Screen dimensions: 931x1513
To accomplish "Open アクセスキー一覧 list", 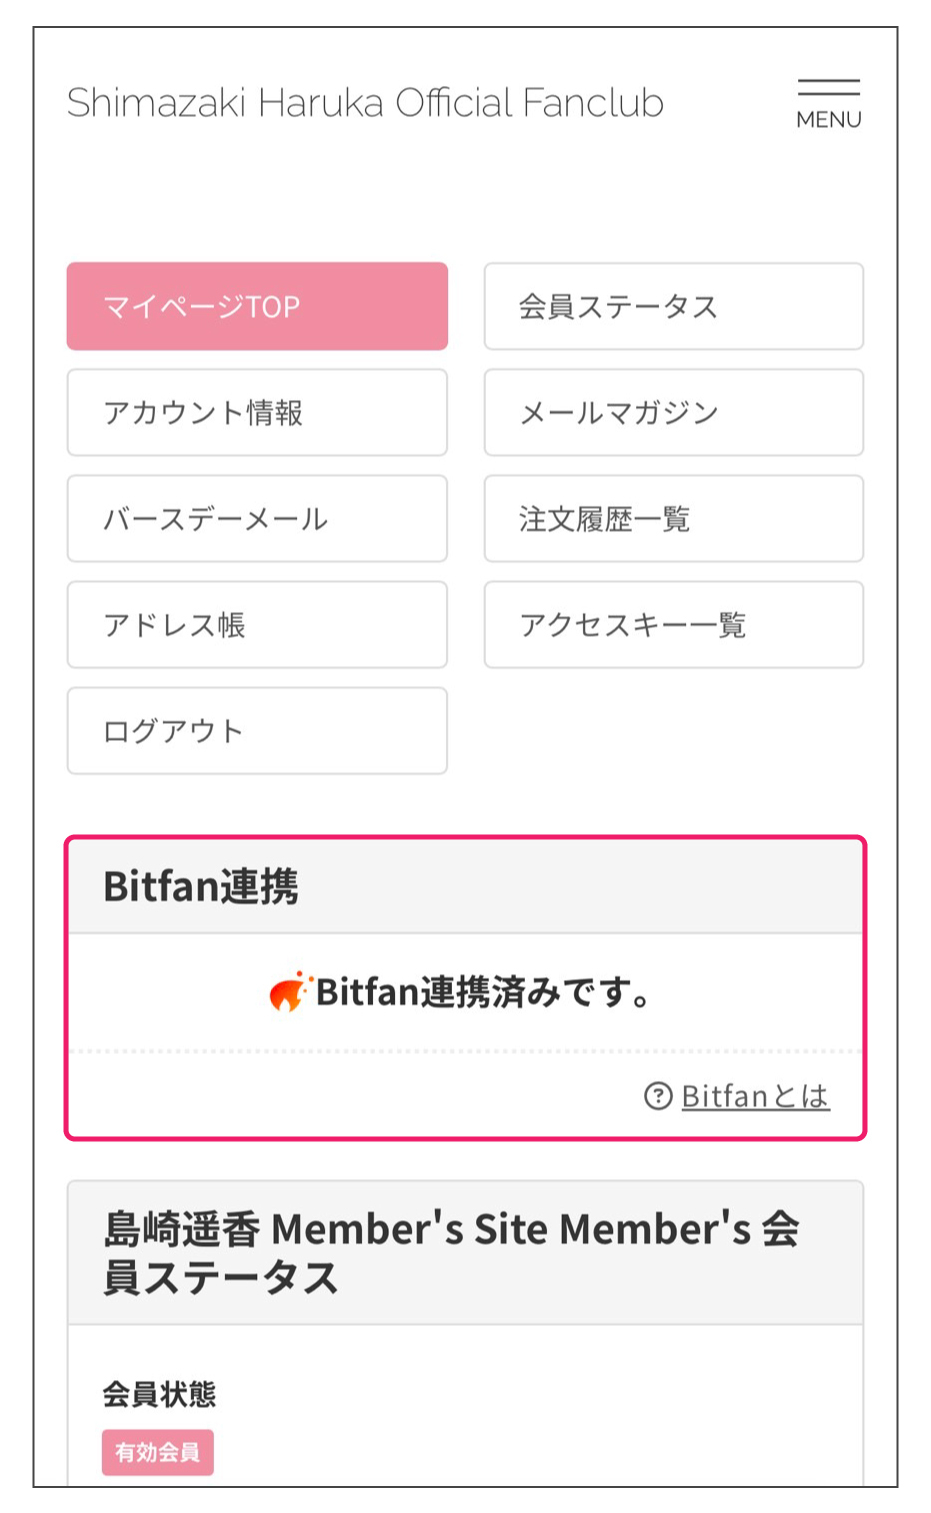I will click(x=674, y=624).
